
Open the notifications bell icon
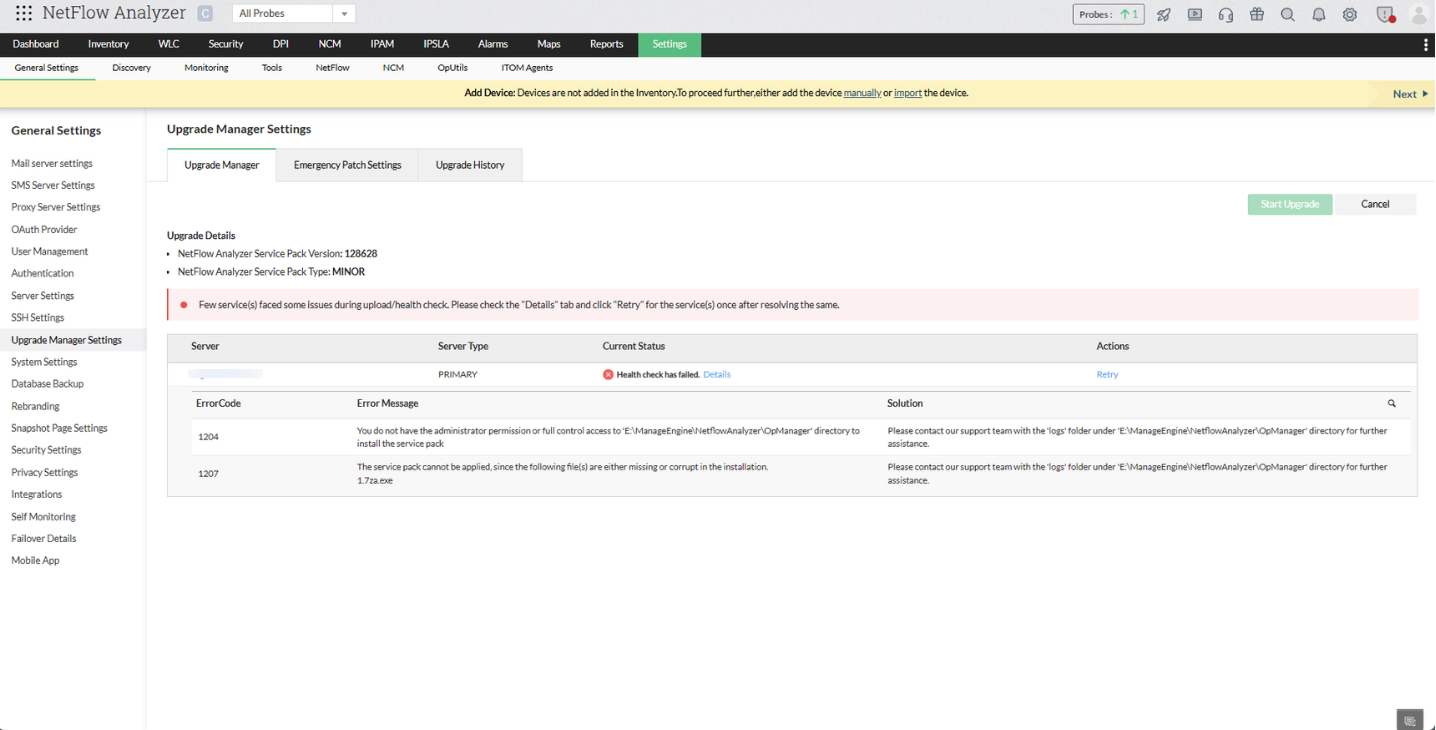tap(1319, 14)
